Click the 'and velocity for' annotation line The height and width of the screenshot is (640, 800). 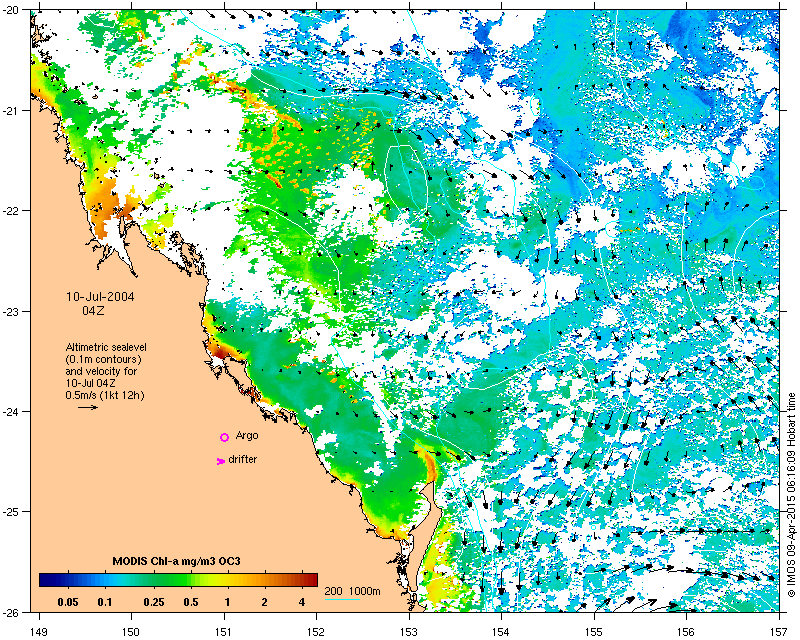coord(101,371)
